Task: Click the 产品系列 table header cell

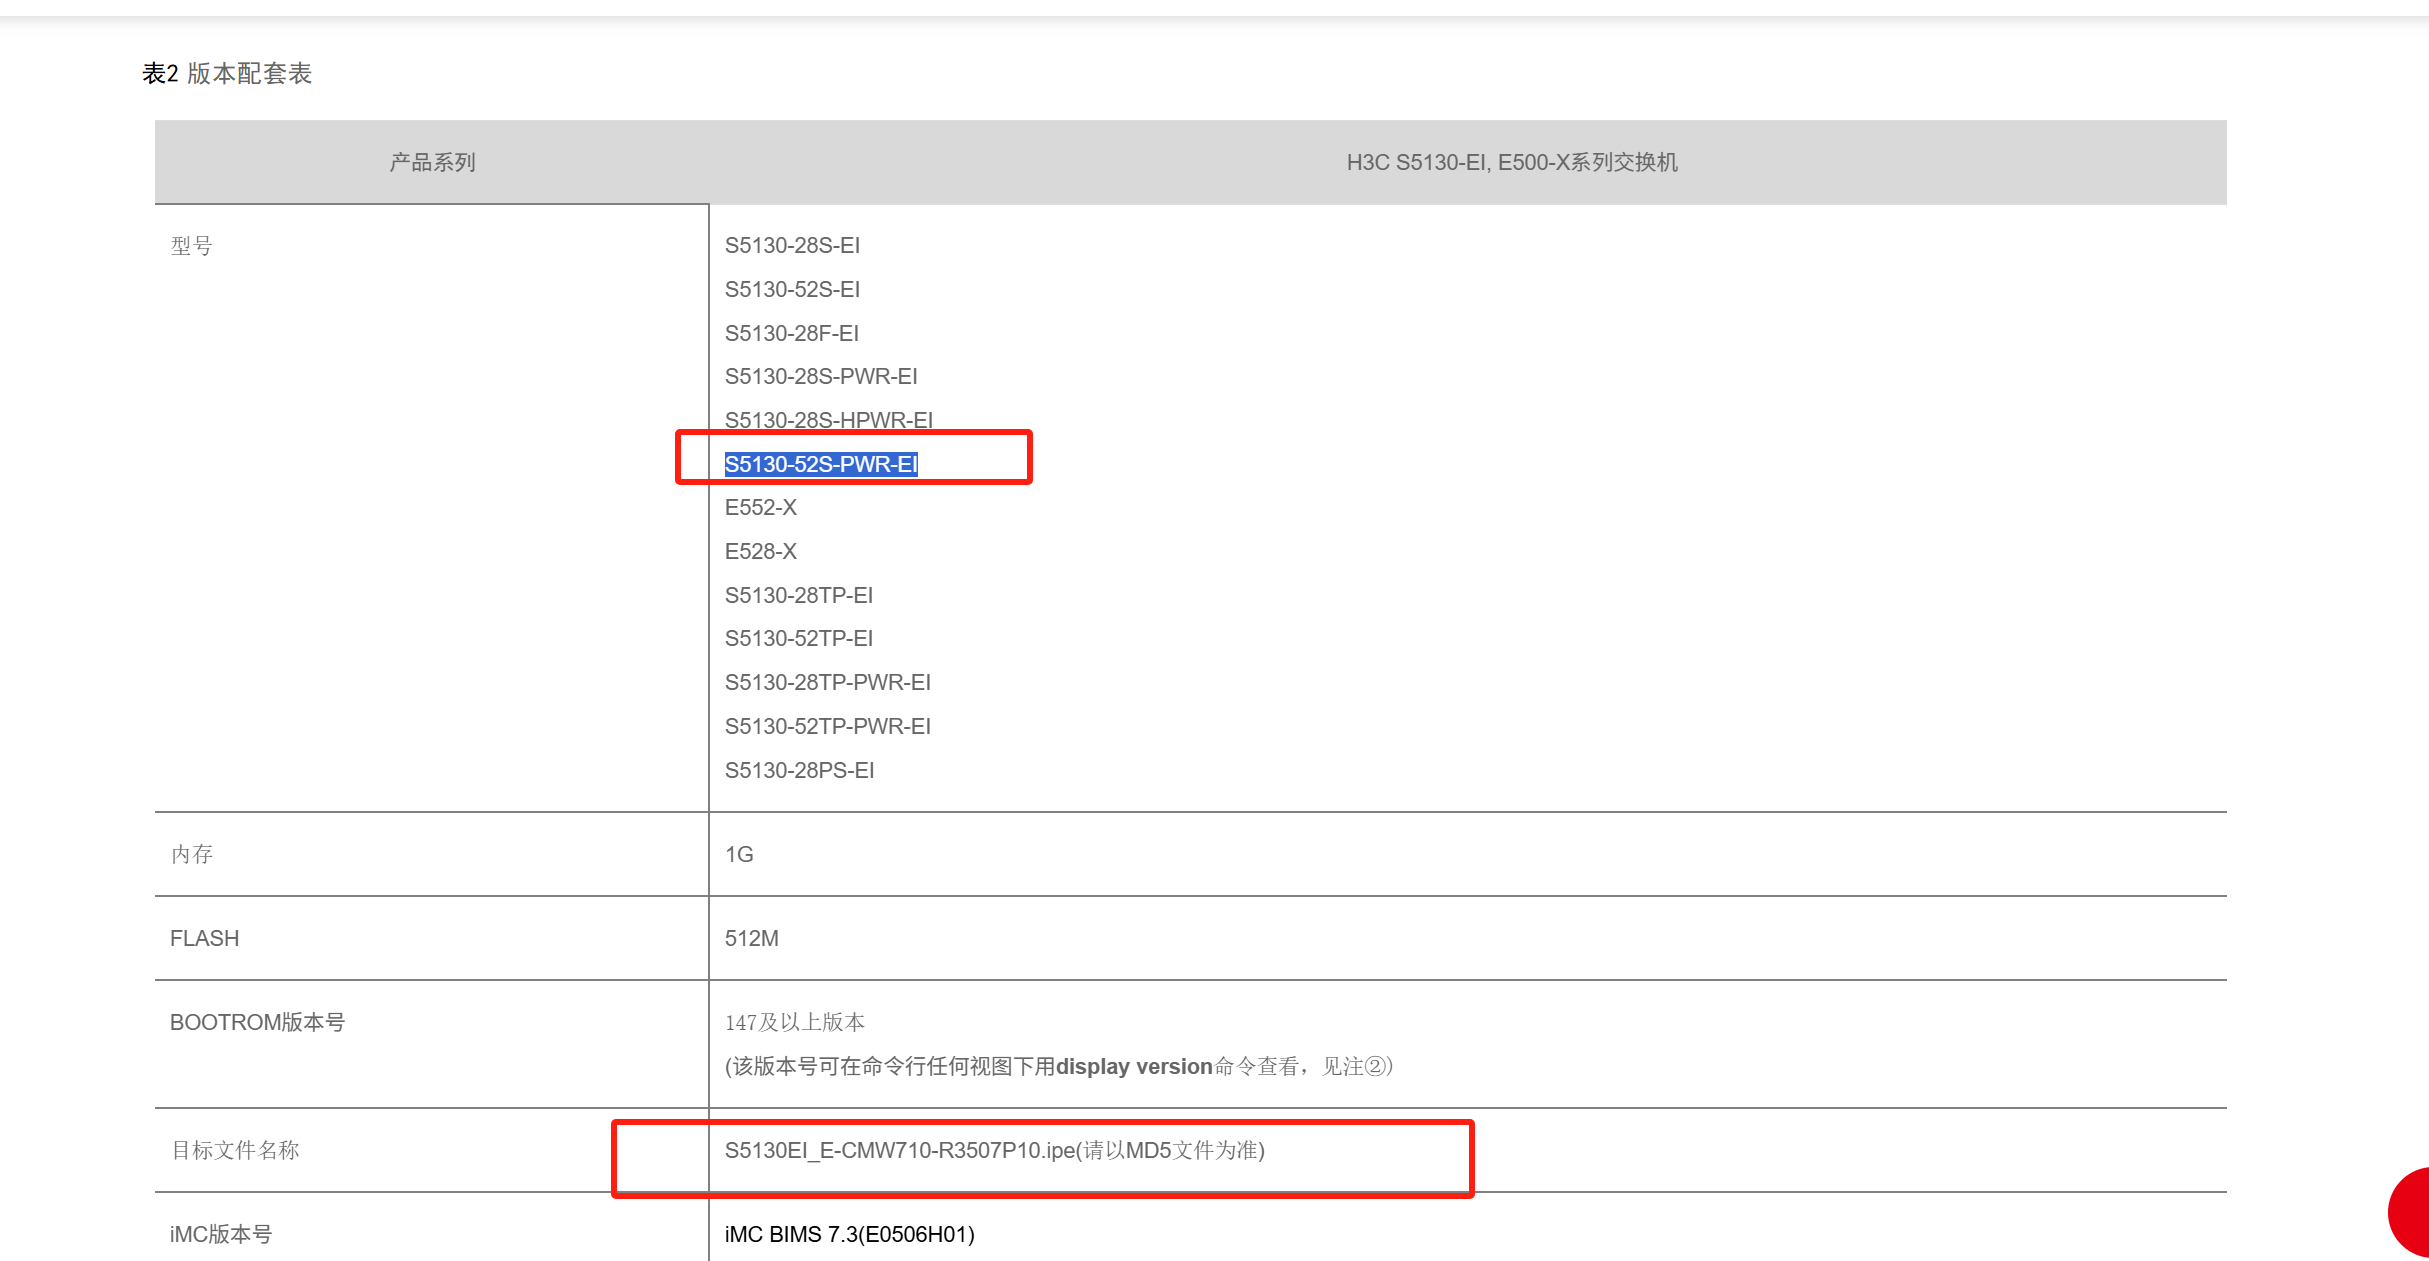Action: pyautogui.click(x=432, y=162)
